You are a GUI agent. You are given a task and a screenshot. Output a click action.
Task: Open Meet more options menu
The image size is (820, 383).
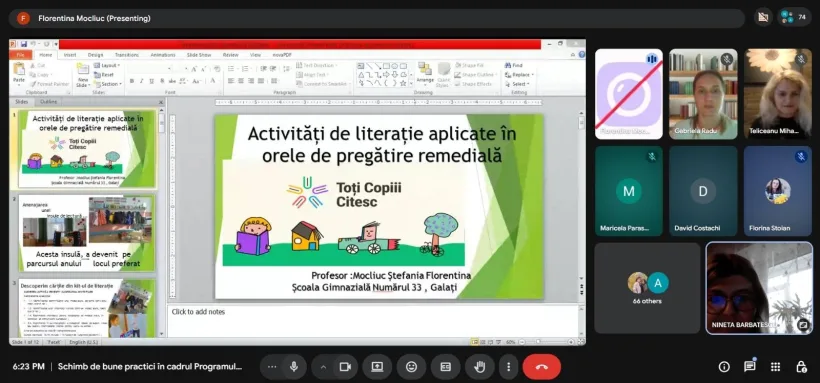click(508, 367)
